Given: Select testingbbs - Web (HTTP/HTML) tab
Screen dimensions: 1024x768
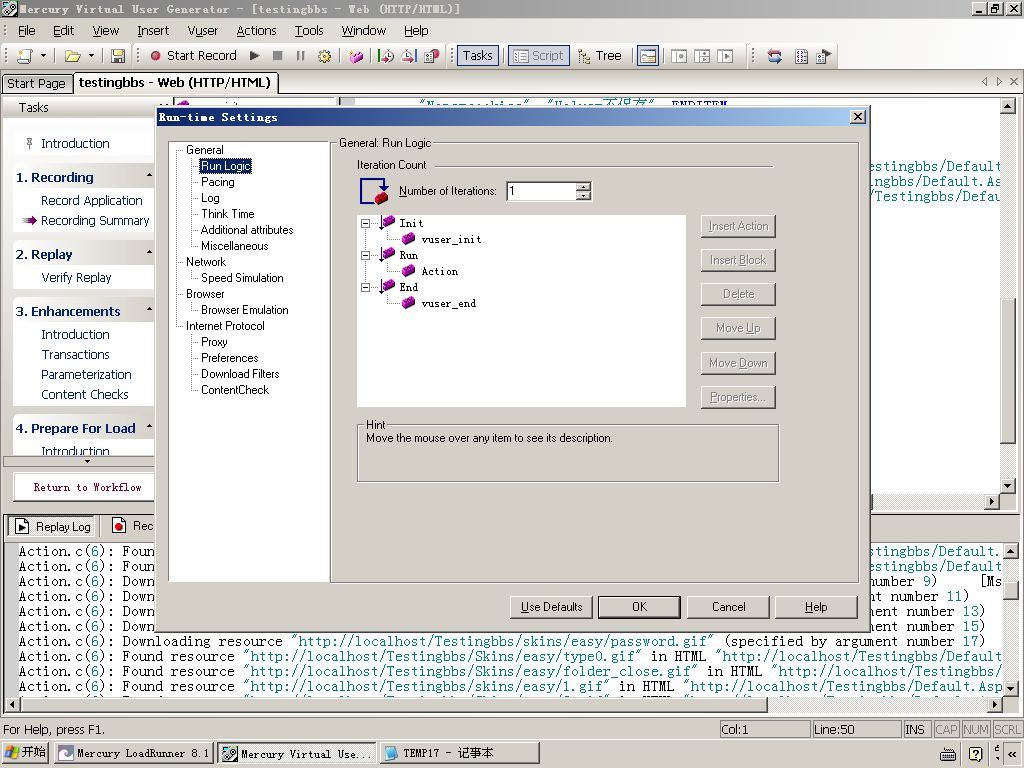Looking at the screenshot, I should point(174,83).
